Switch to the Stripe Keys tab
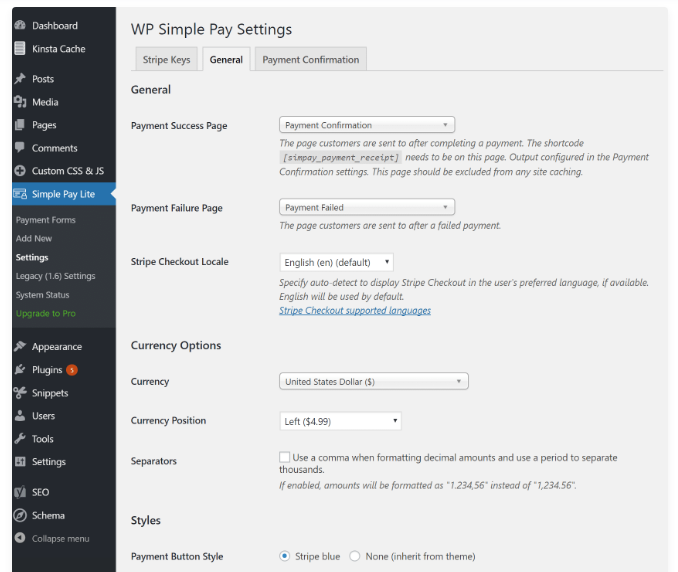 tap(166, 59)
